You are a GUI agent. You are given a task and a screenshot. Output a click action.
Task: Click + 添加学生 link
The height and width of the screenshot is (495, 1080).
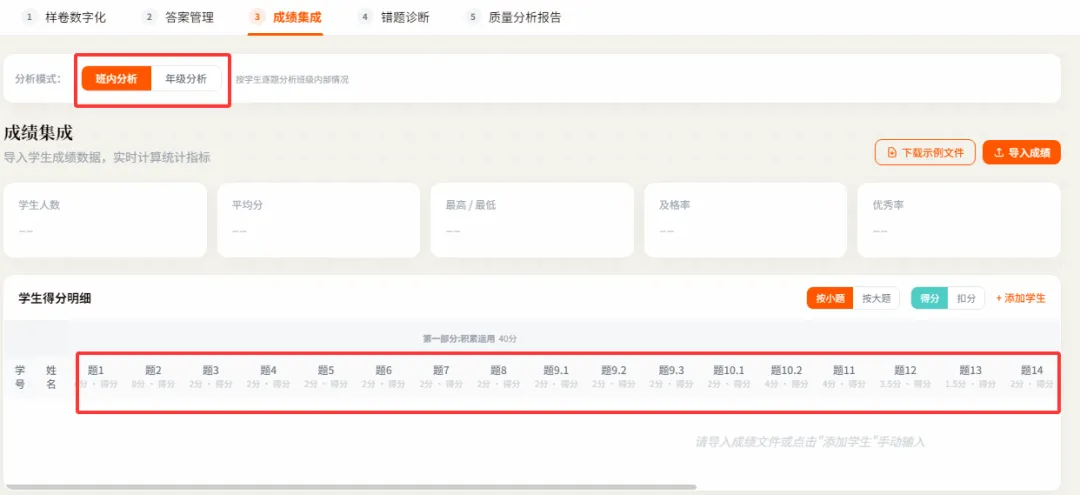(1021, 298)
